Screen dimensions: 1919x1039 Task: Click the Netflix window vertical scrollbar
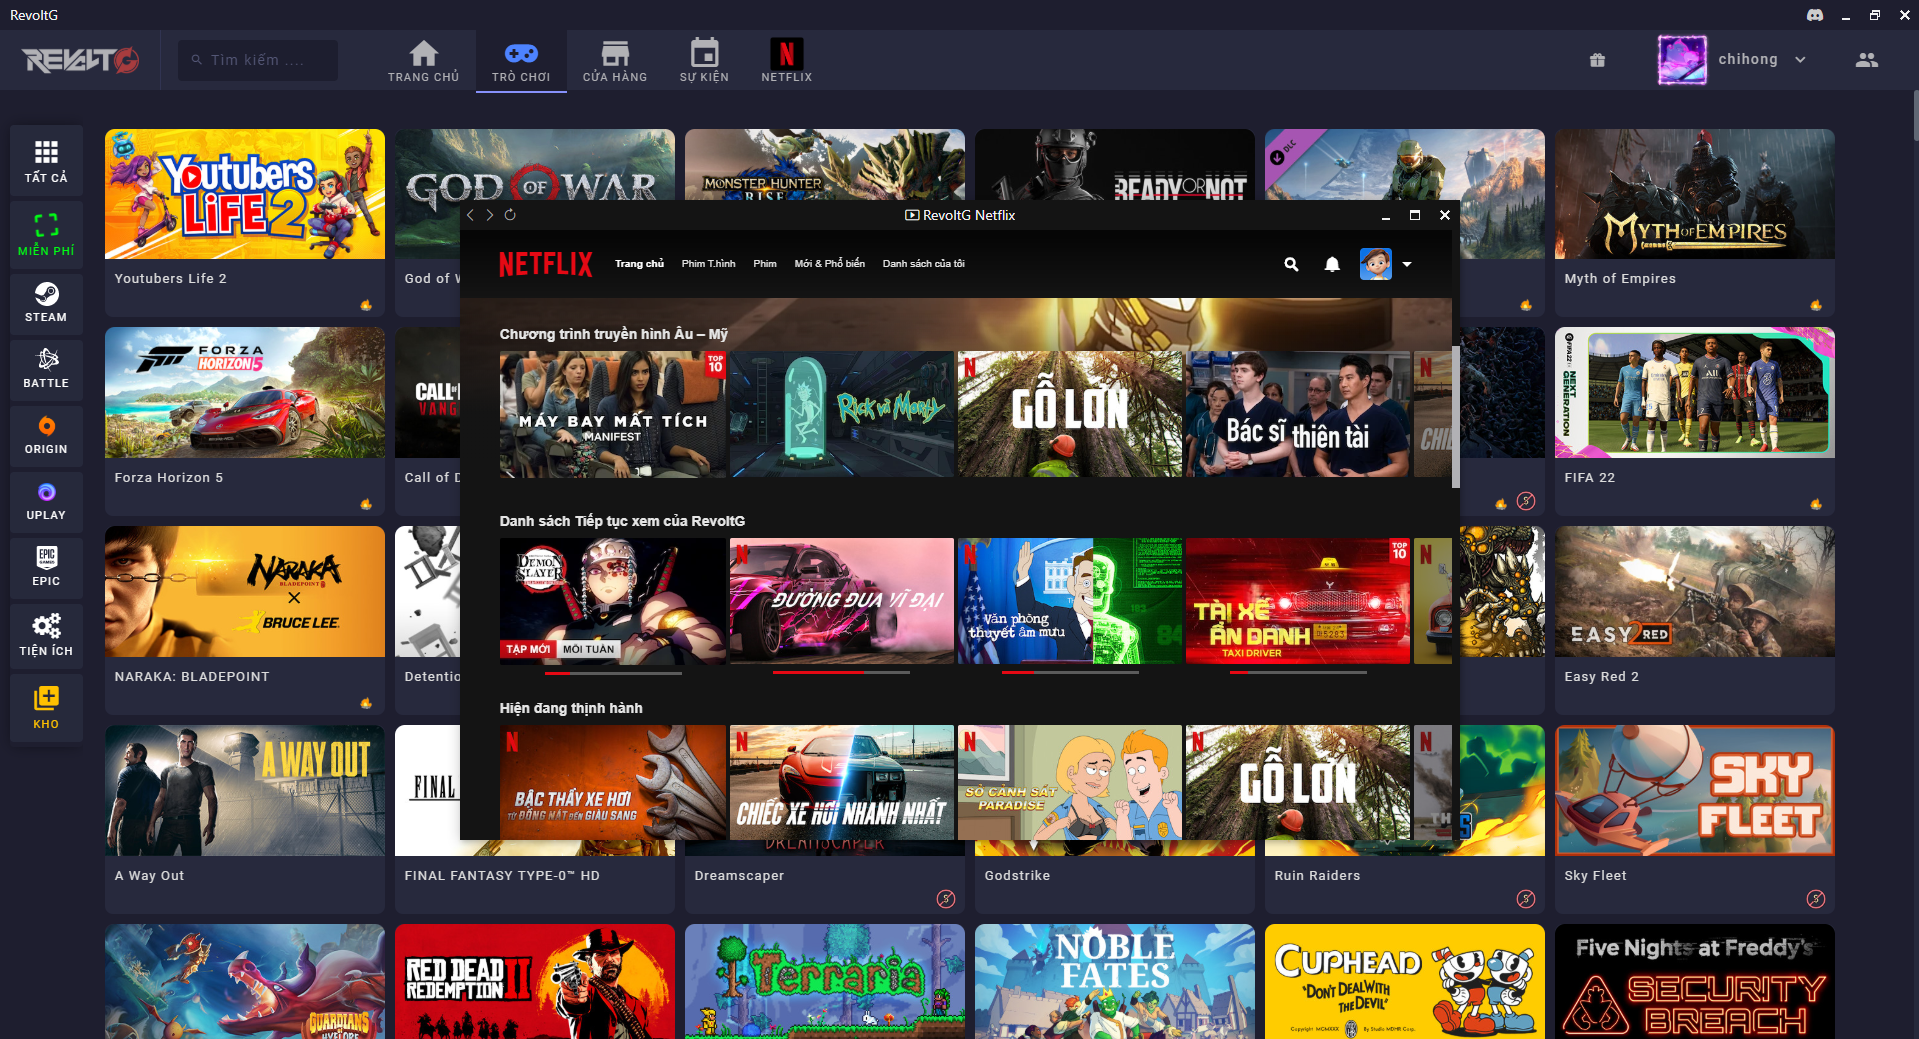(x=1456, y=417)
